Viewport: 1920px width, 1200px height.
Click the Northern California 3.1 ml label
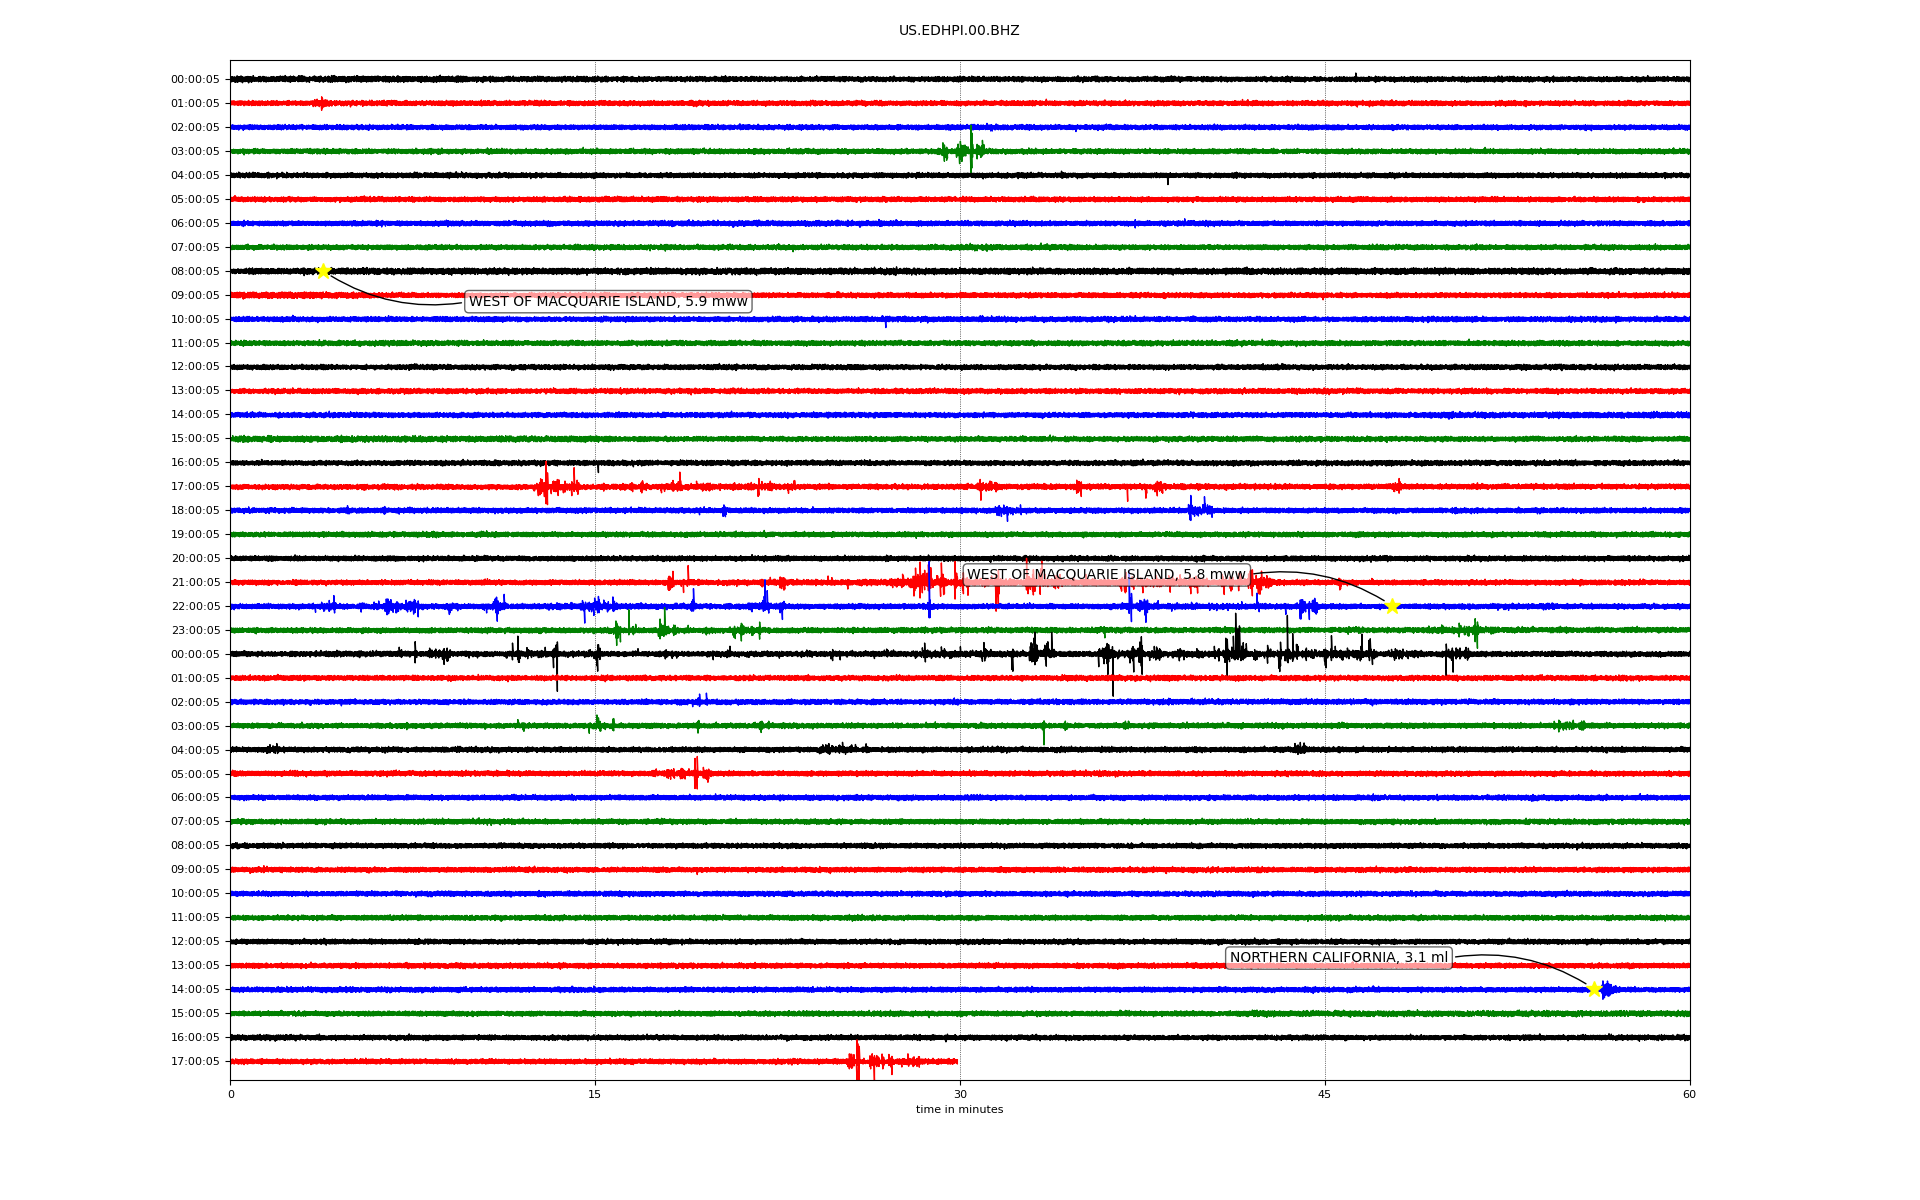[x=1338, y=958]
